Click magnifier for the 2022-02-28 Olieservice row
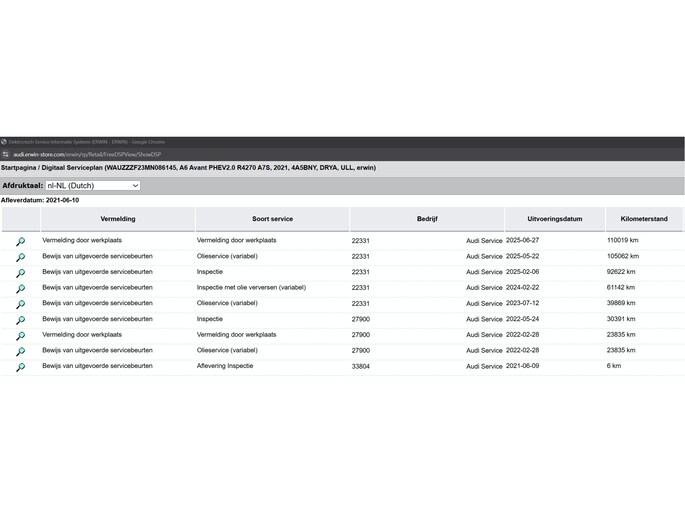 tap(20, 352)
